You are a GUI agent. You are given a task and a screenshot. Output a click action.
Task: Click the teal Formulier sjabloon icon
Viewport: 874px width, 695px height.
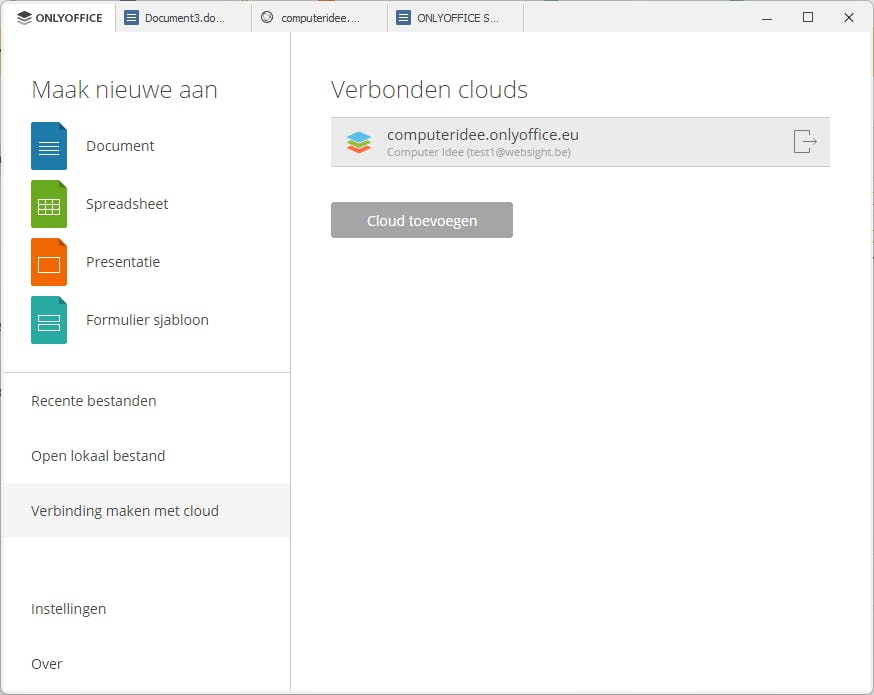click(x=49, y=320)
